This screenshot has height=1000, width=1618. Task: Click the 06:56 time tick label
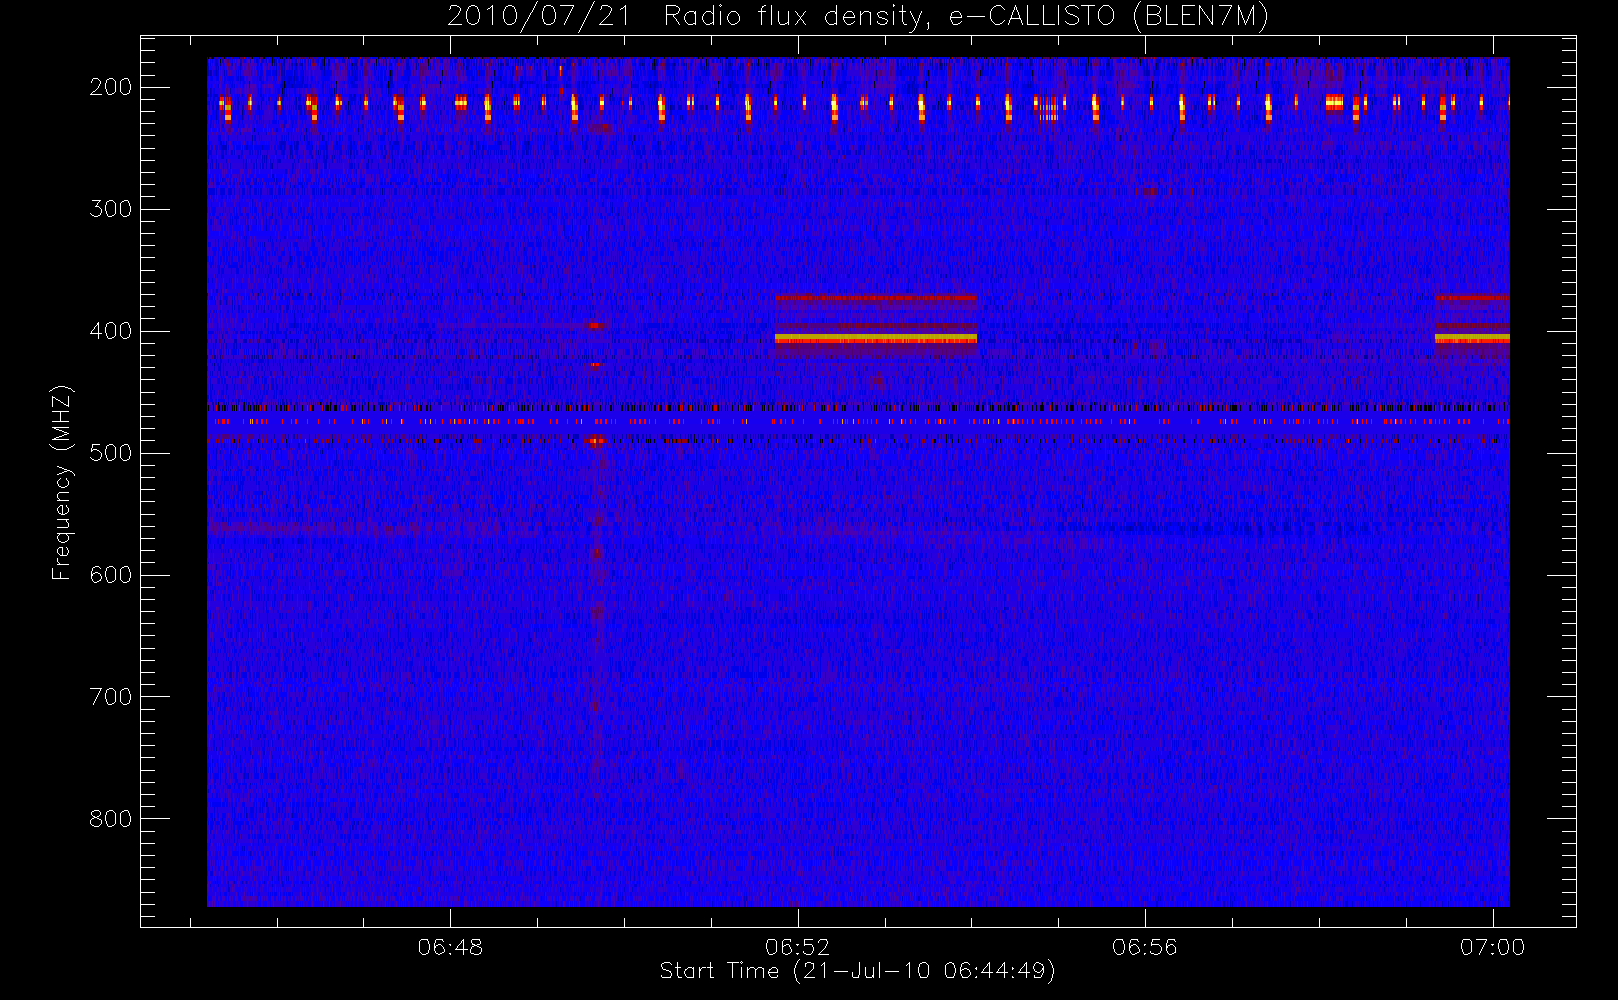tap(1145, 947)
